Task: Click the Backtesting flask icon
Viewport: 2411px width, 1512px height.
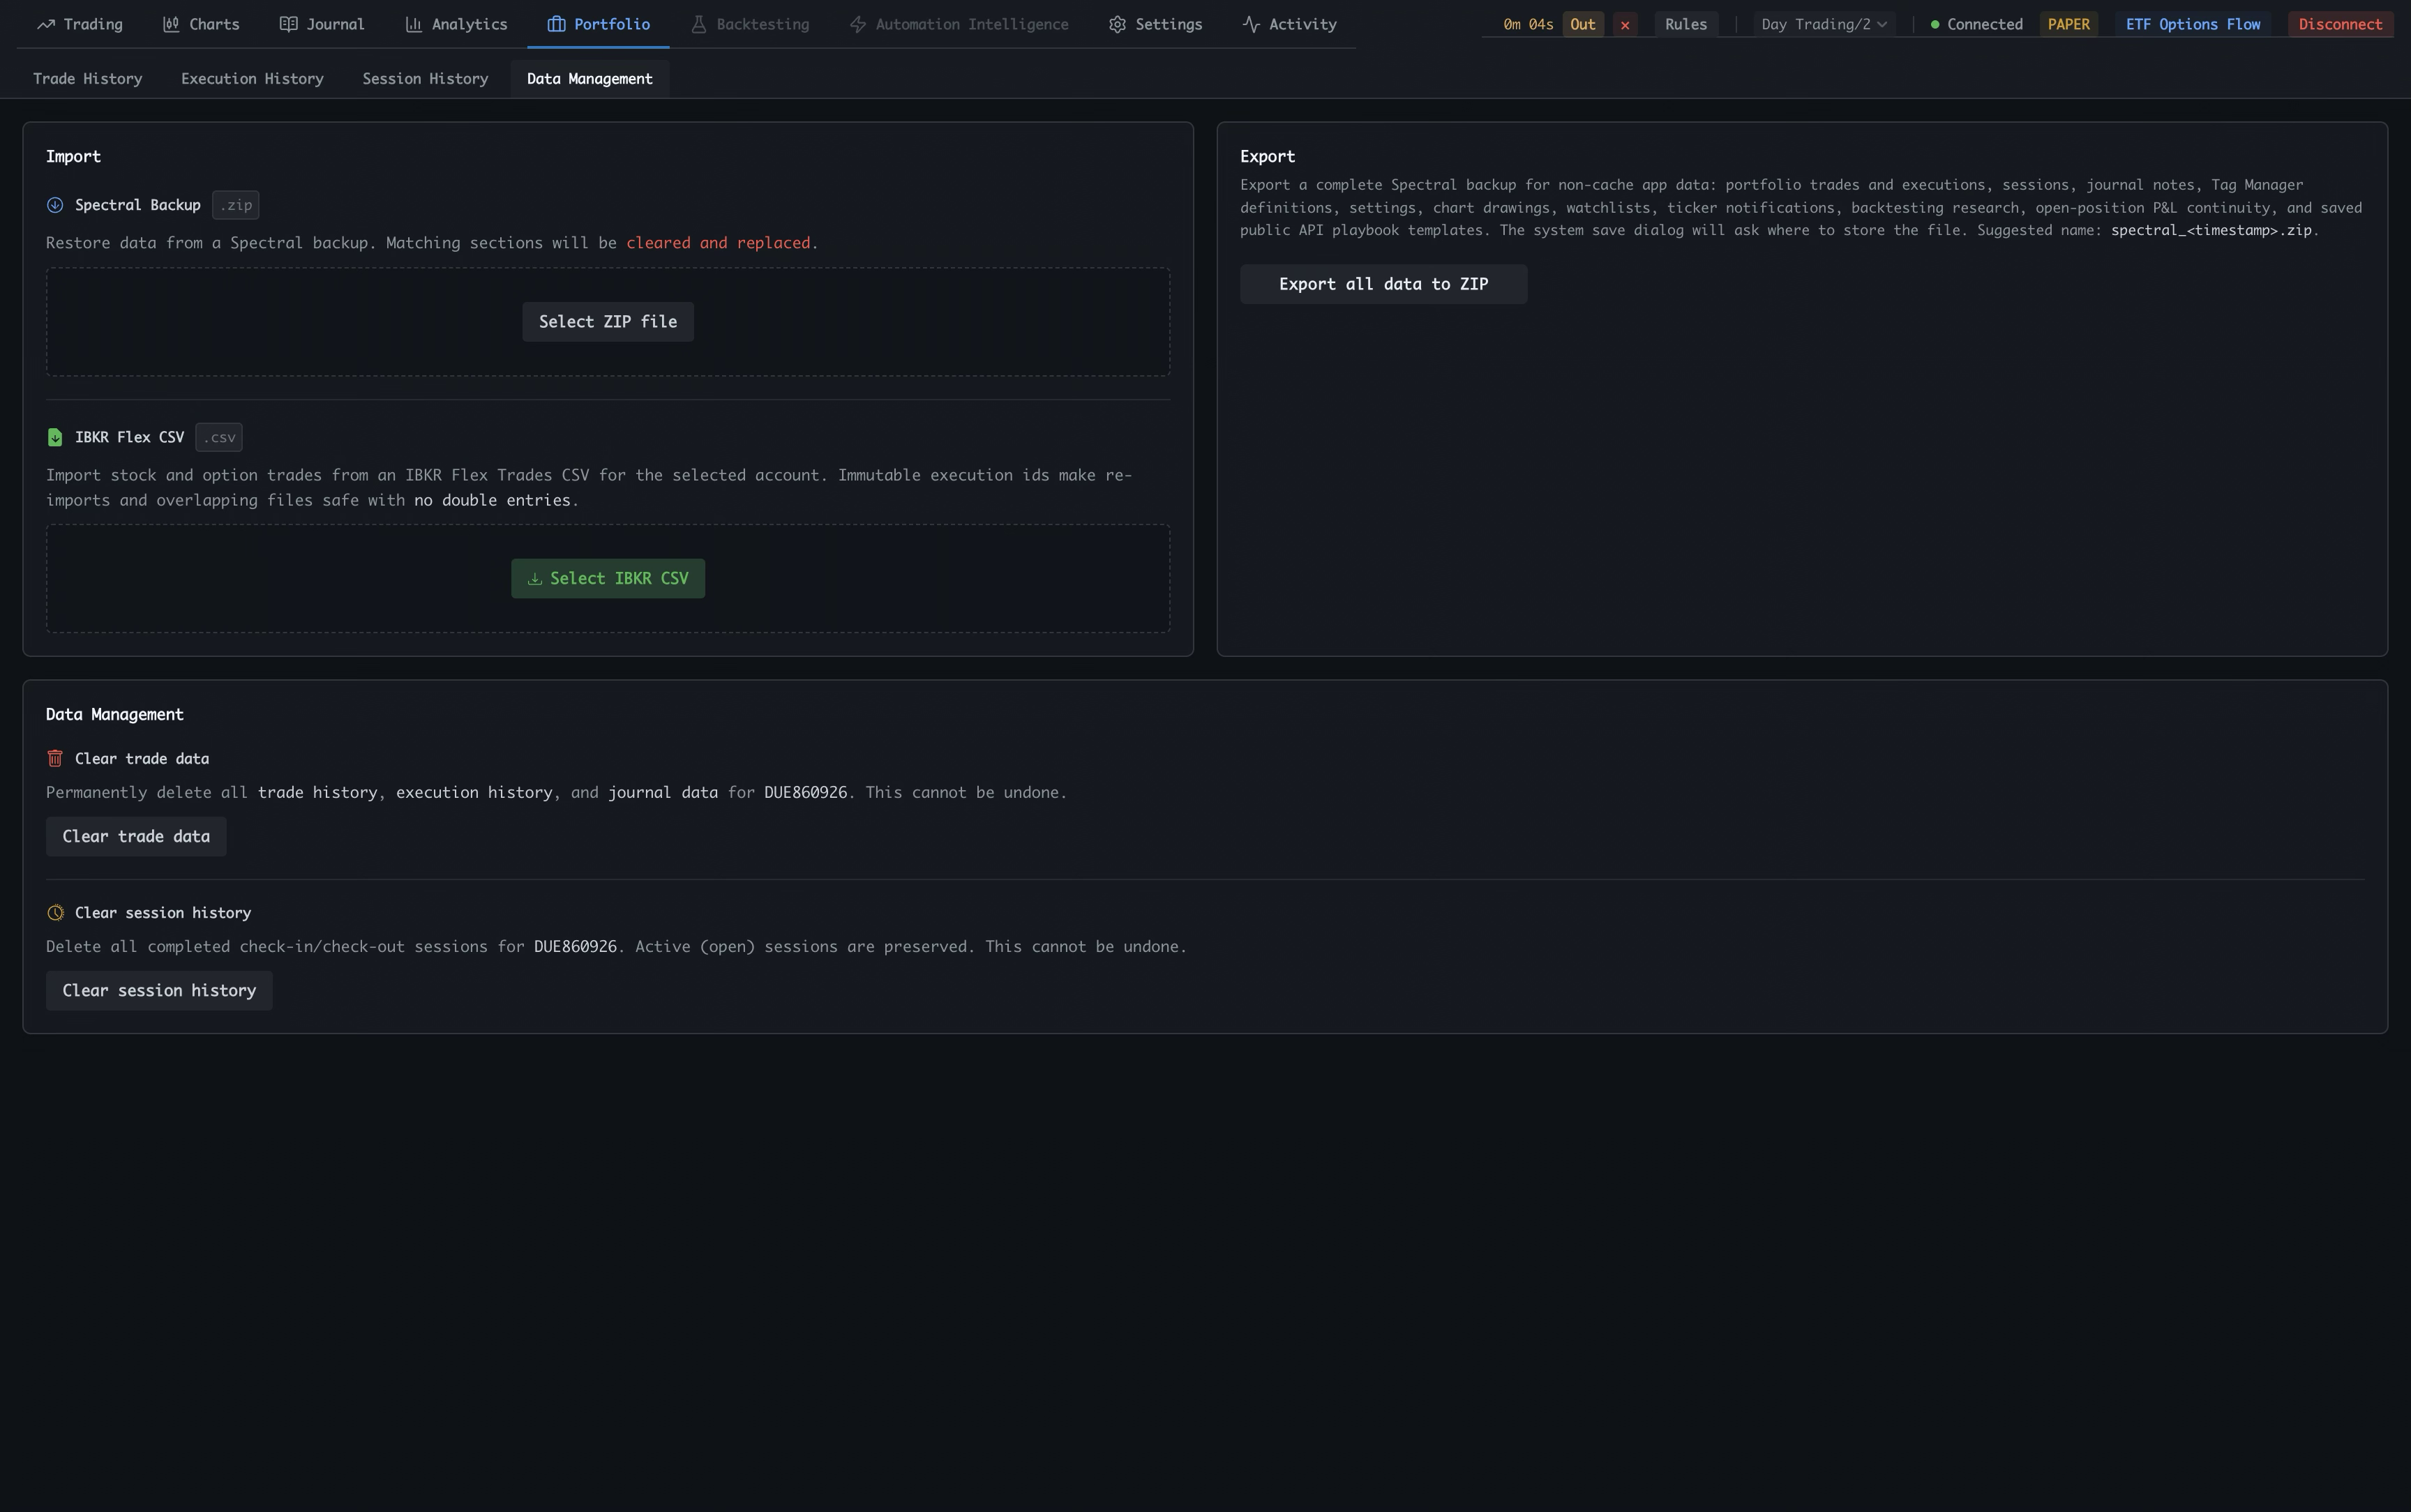Action: click(x=699, y=24)
